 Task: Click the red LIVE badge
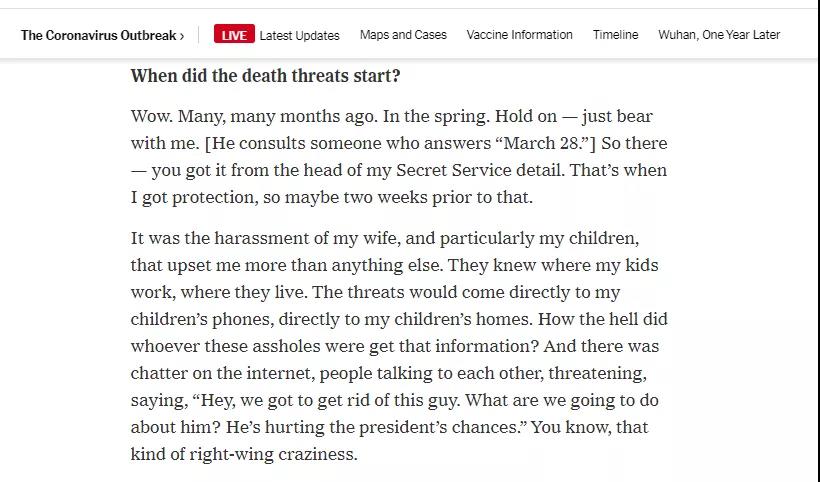(x=234, y=35)
